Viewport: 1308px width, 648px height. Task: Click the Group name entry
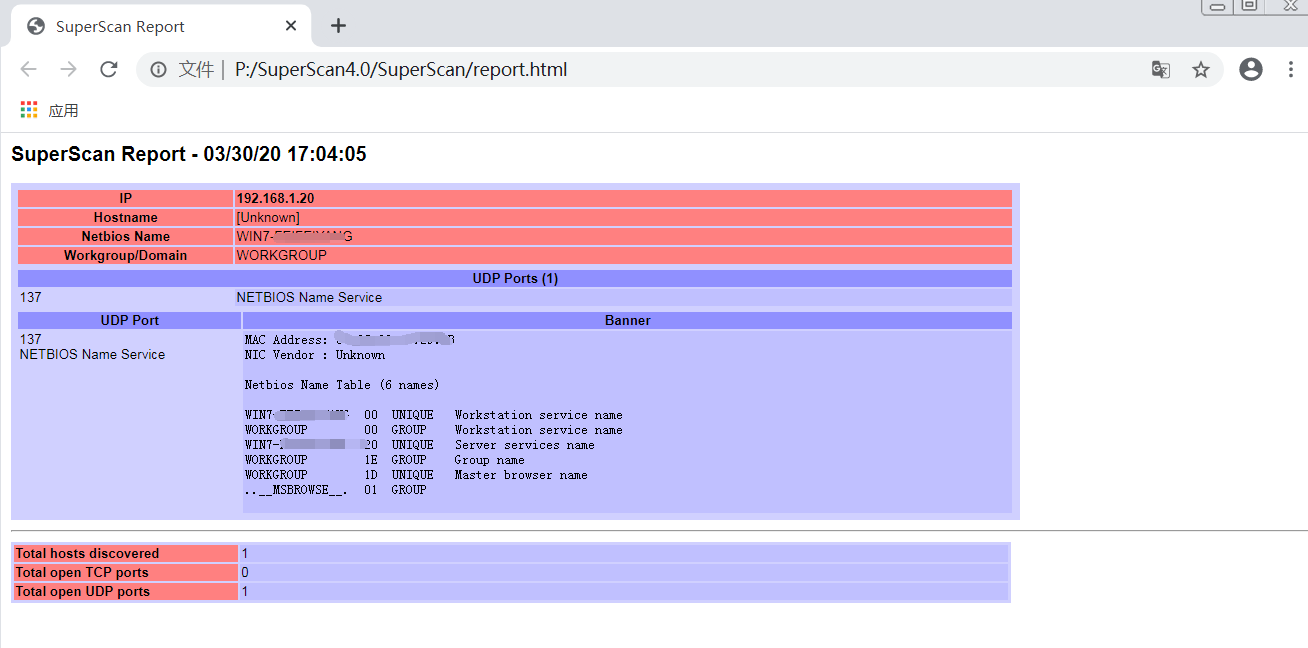click(x=490, y=460)
